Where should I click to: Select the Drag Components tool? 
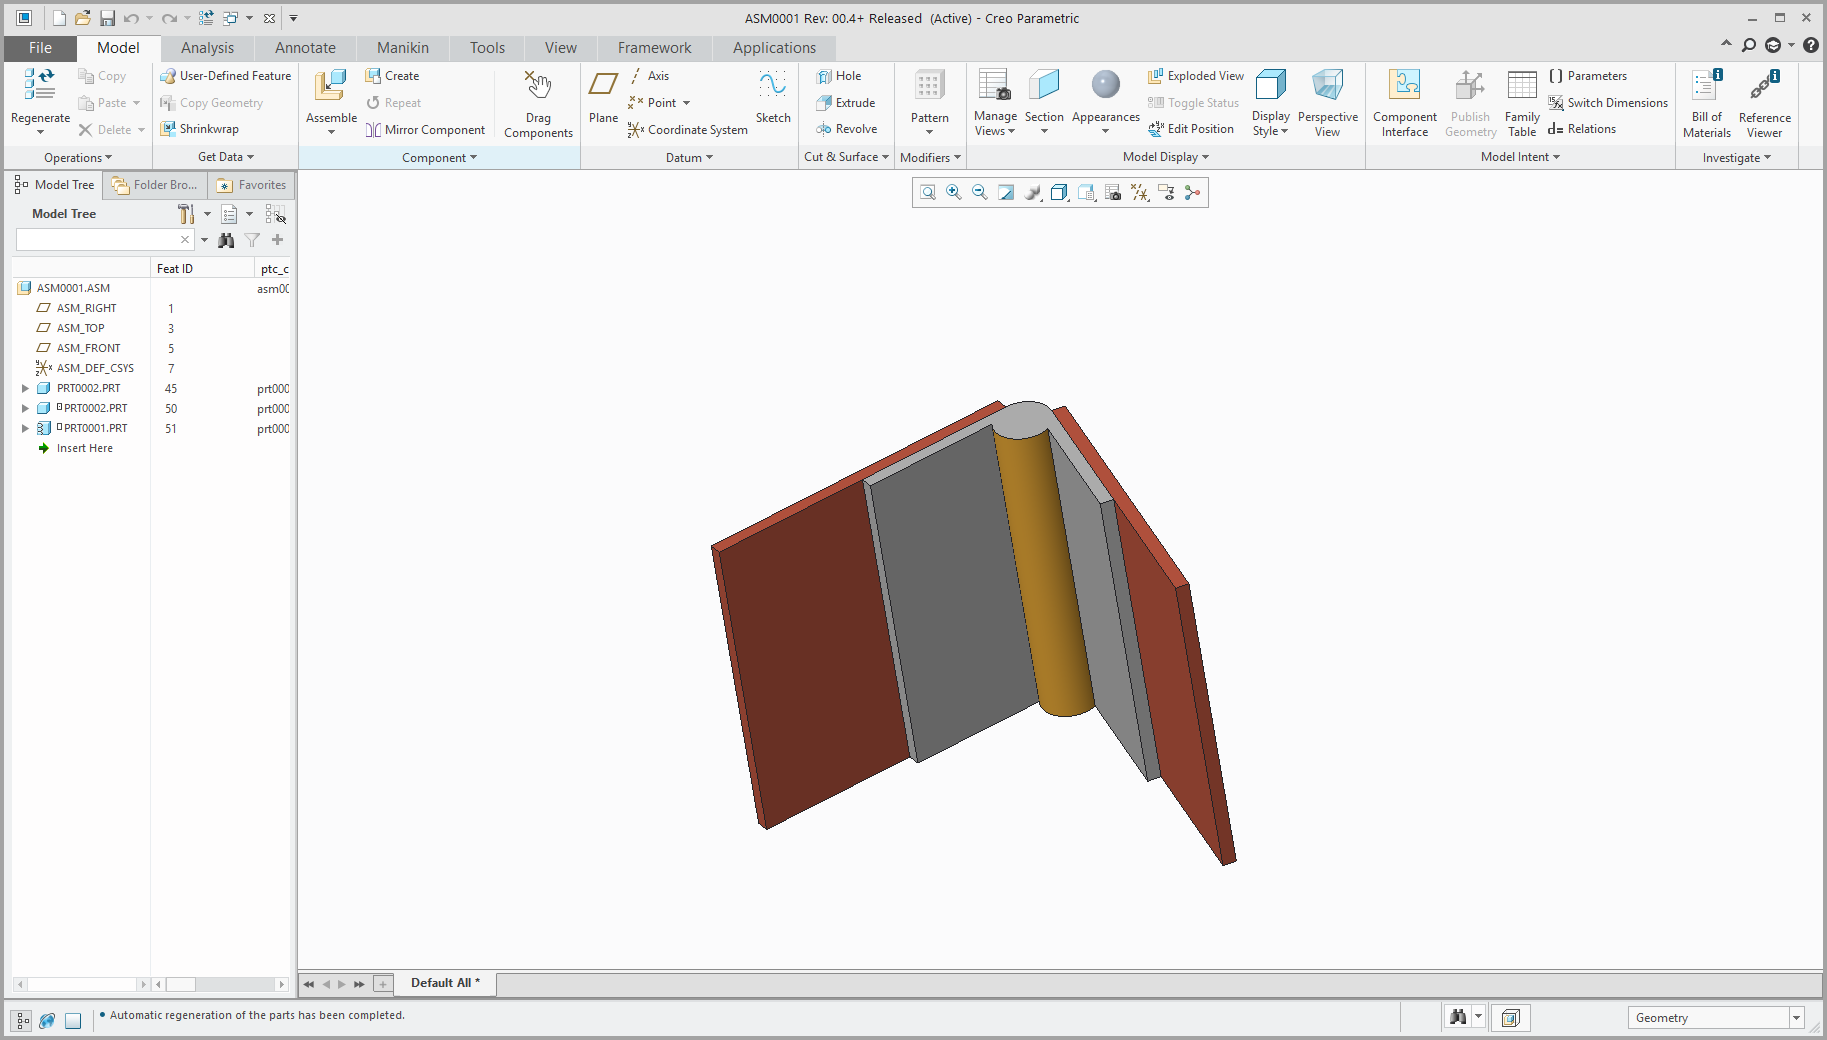click(x=538, y=104)
